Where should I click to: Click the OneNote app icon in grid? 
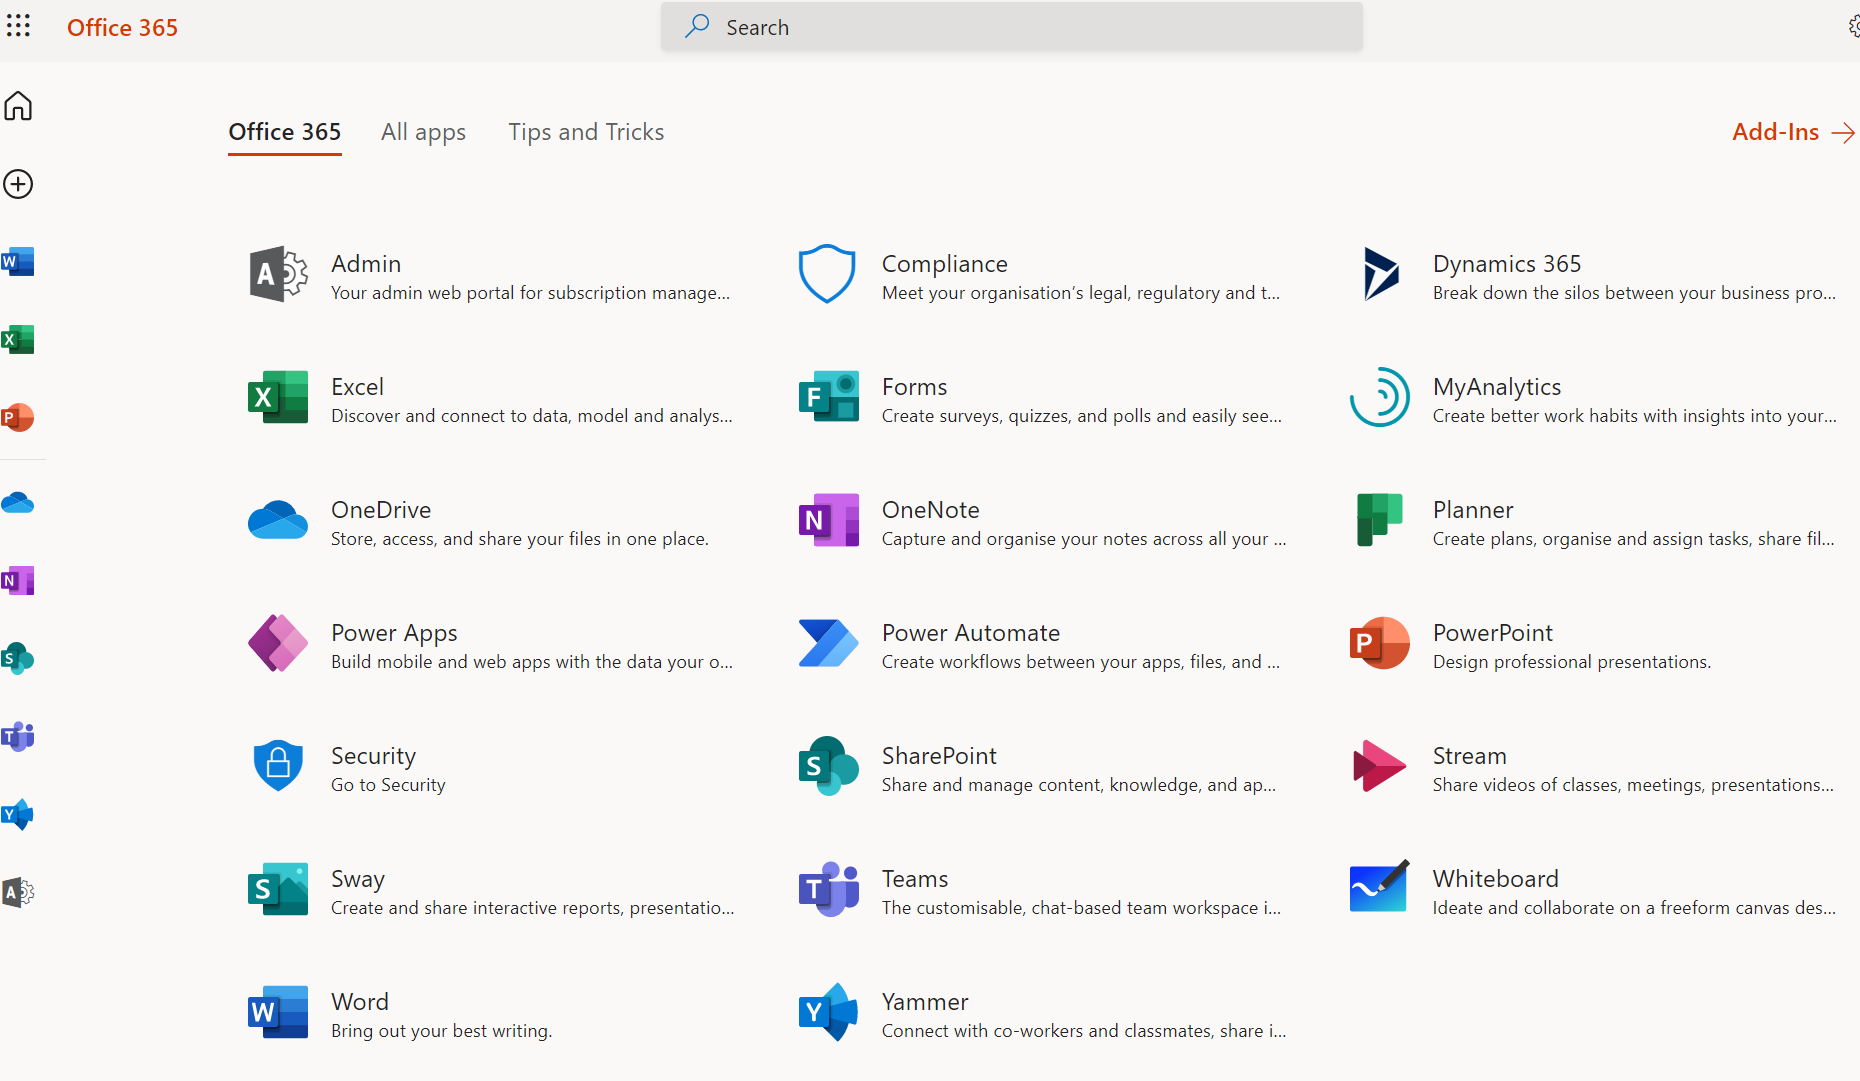click(828, 520)
